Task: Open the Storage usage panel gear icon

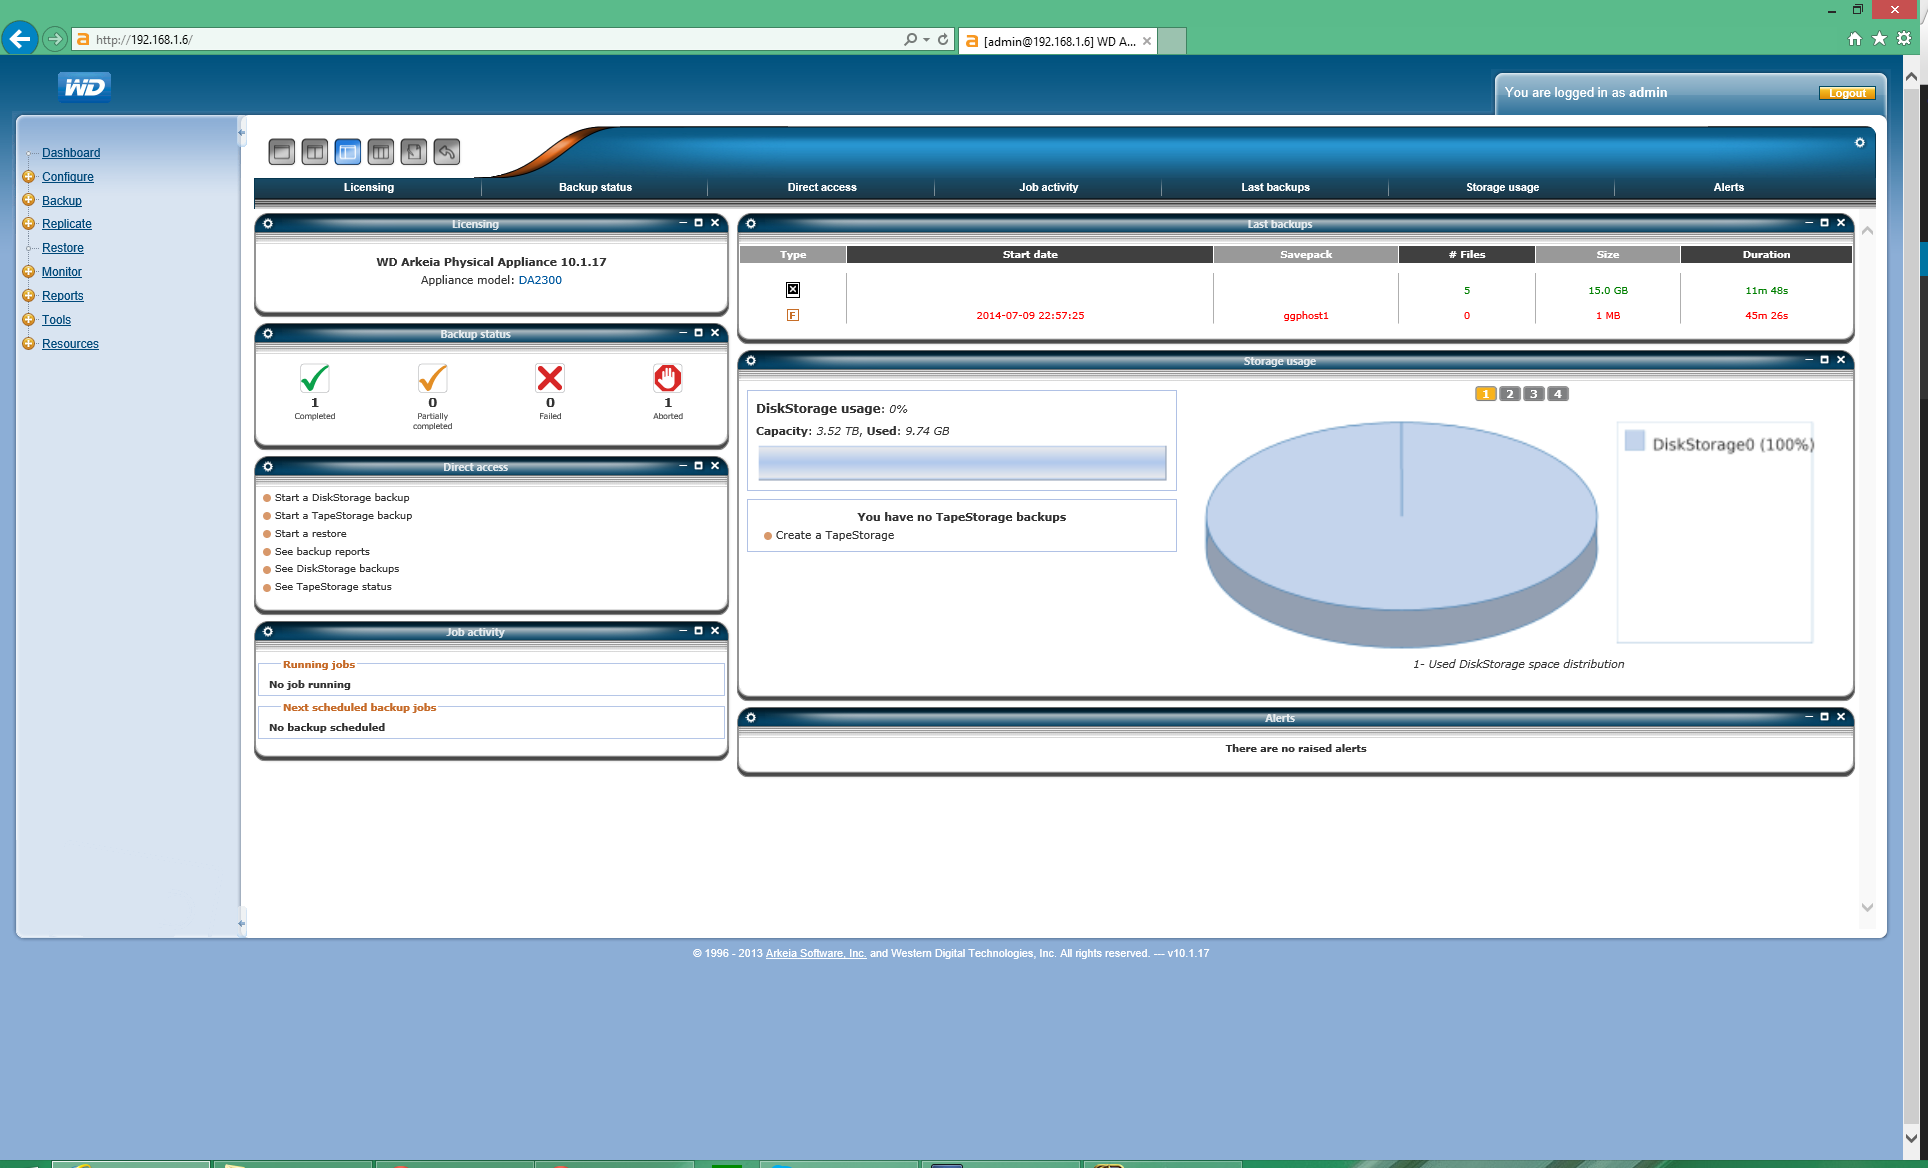Action: coord(751,361)
